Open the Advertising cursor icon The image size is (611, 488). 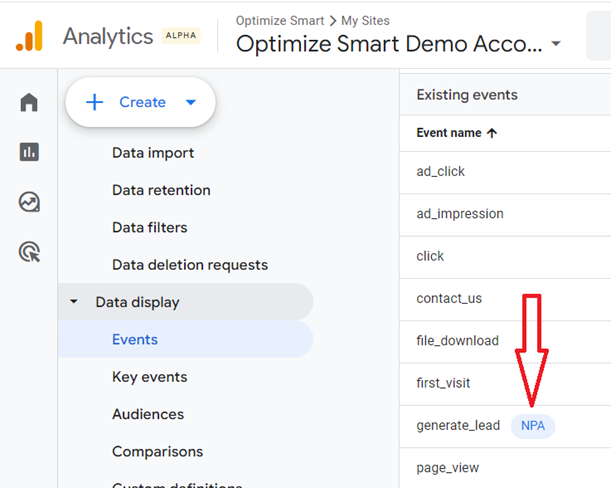pyautogui.click(x=29, y=252)
